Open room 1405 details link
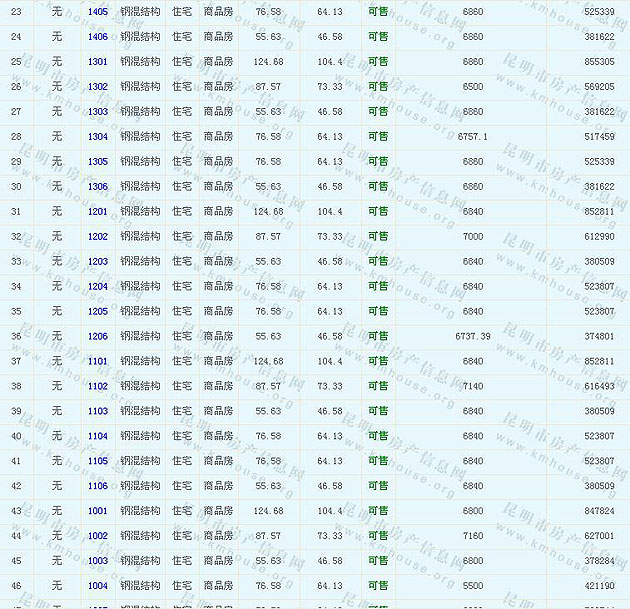The height and width of the screenshot is (609, 630). tap(97, 11)
